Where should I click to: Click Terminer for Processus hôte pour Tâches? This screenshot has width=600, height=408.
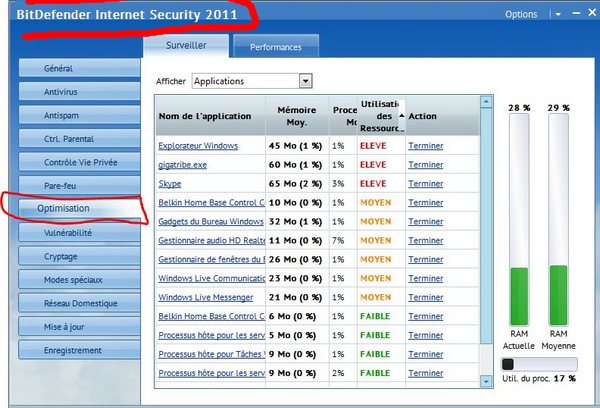[x=426, y=354]
